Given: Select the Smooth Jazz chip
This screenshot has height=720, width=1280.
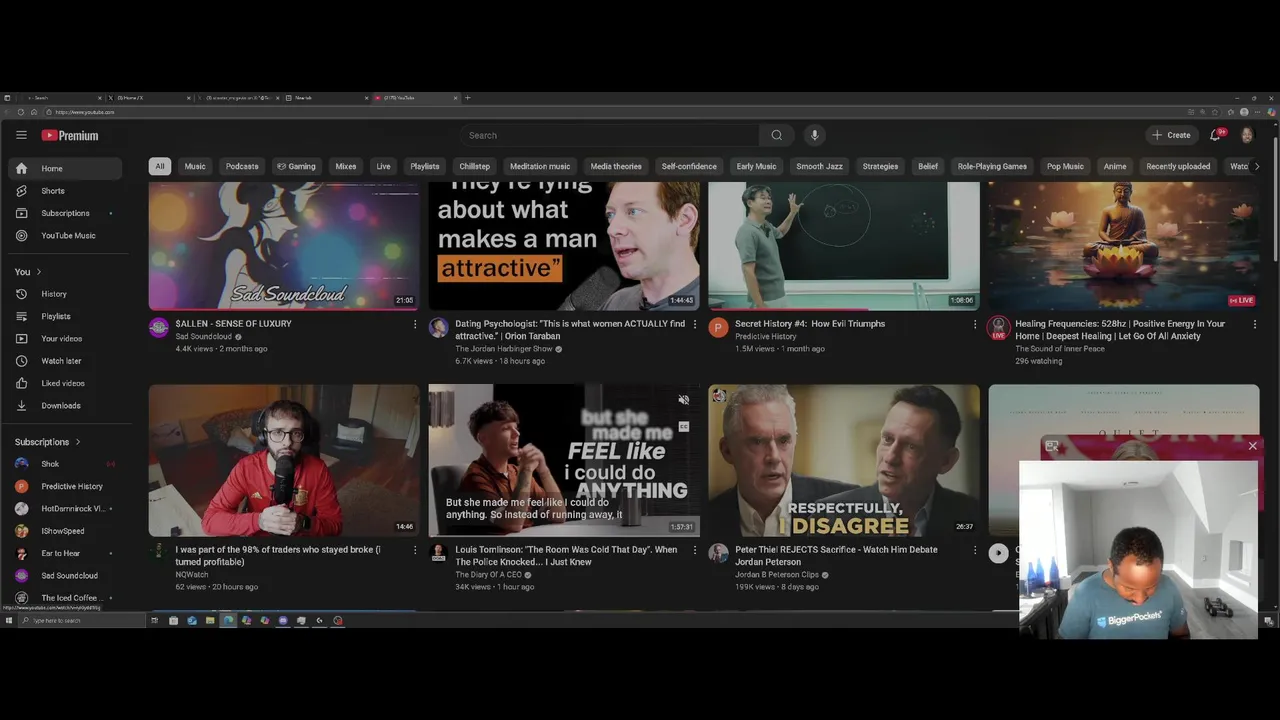Looking at the screenshot, I should click(819, 166).
